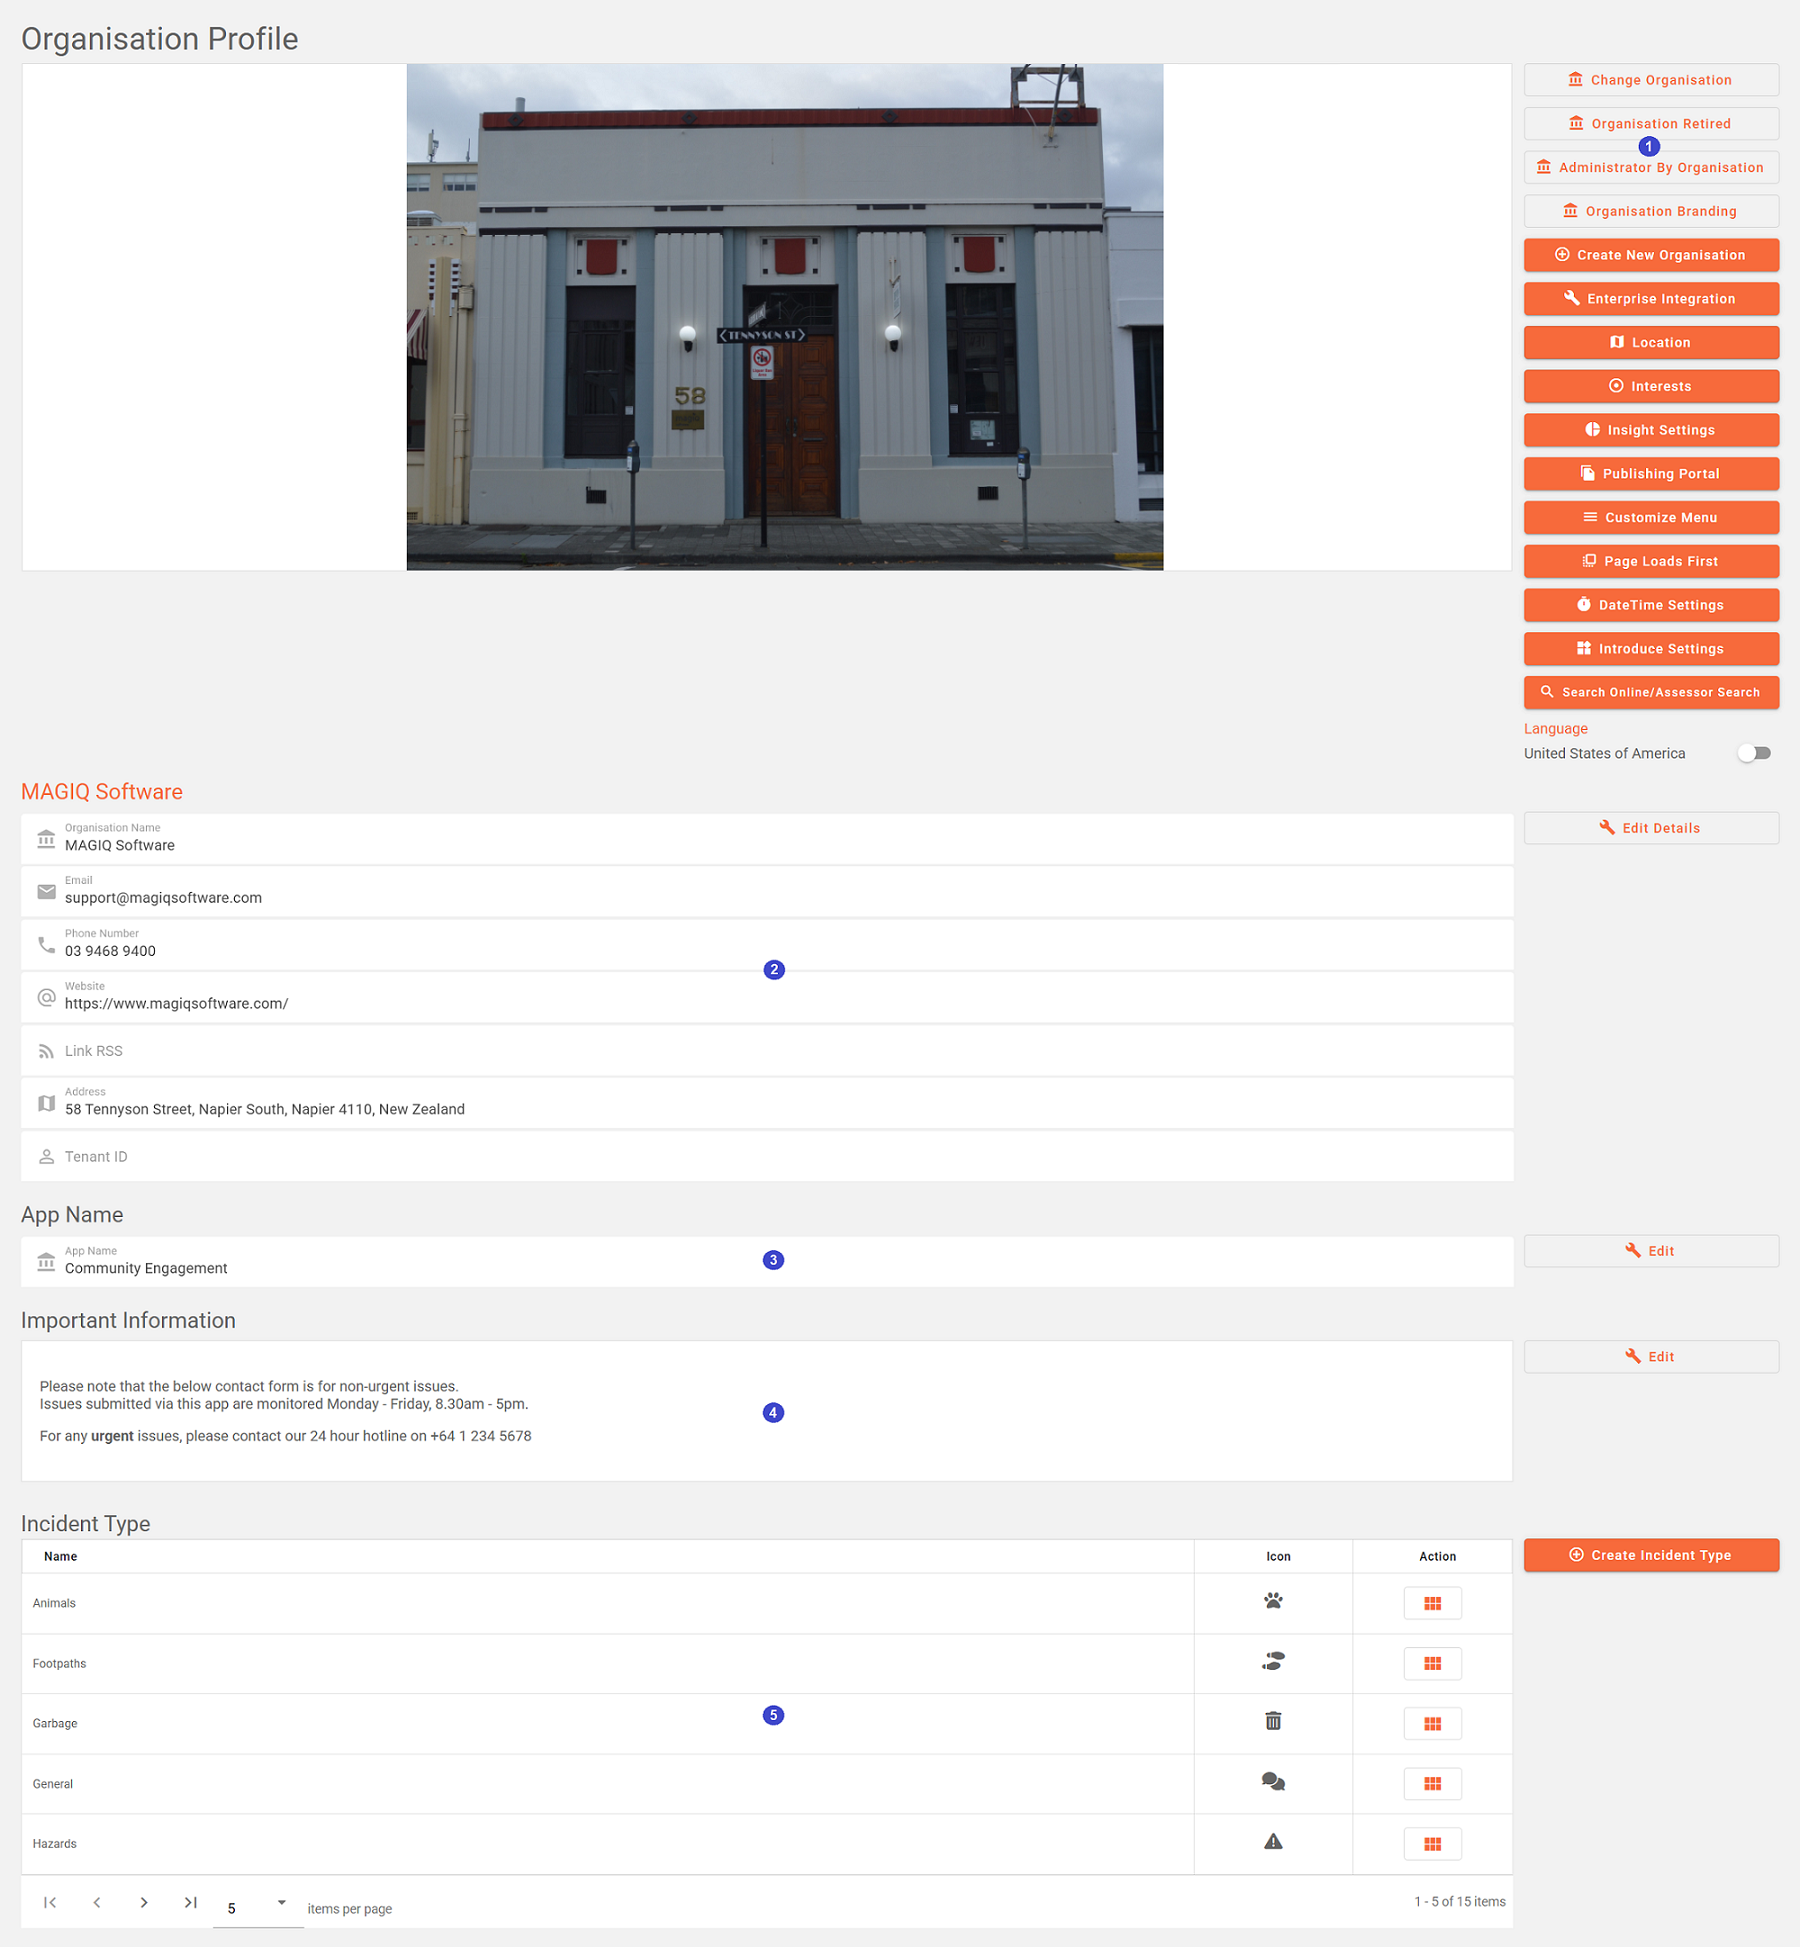This screenshot has height=1947, width=1800.
Task: Expand the items per page dropdown
Action: [281, 1903]
